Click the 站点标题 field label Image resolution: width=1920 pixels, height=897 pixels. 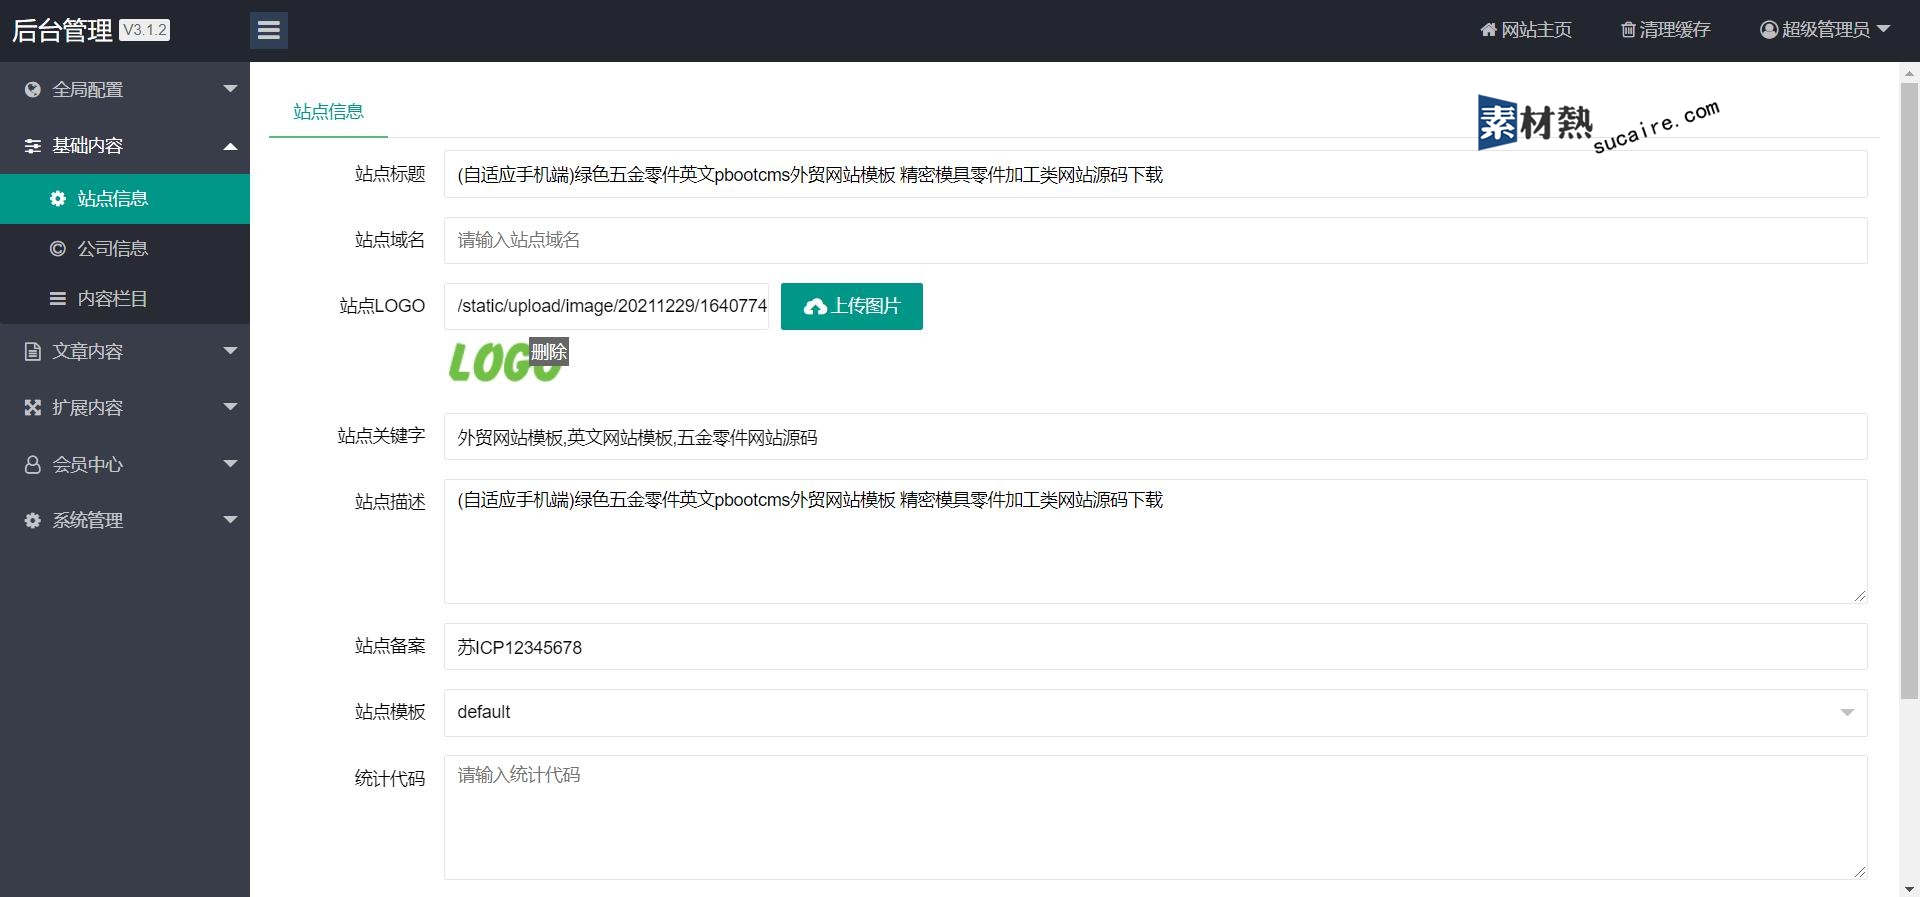click(390, 174)
